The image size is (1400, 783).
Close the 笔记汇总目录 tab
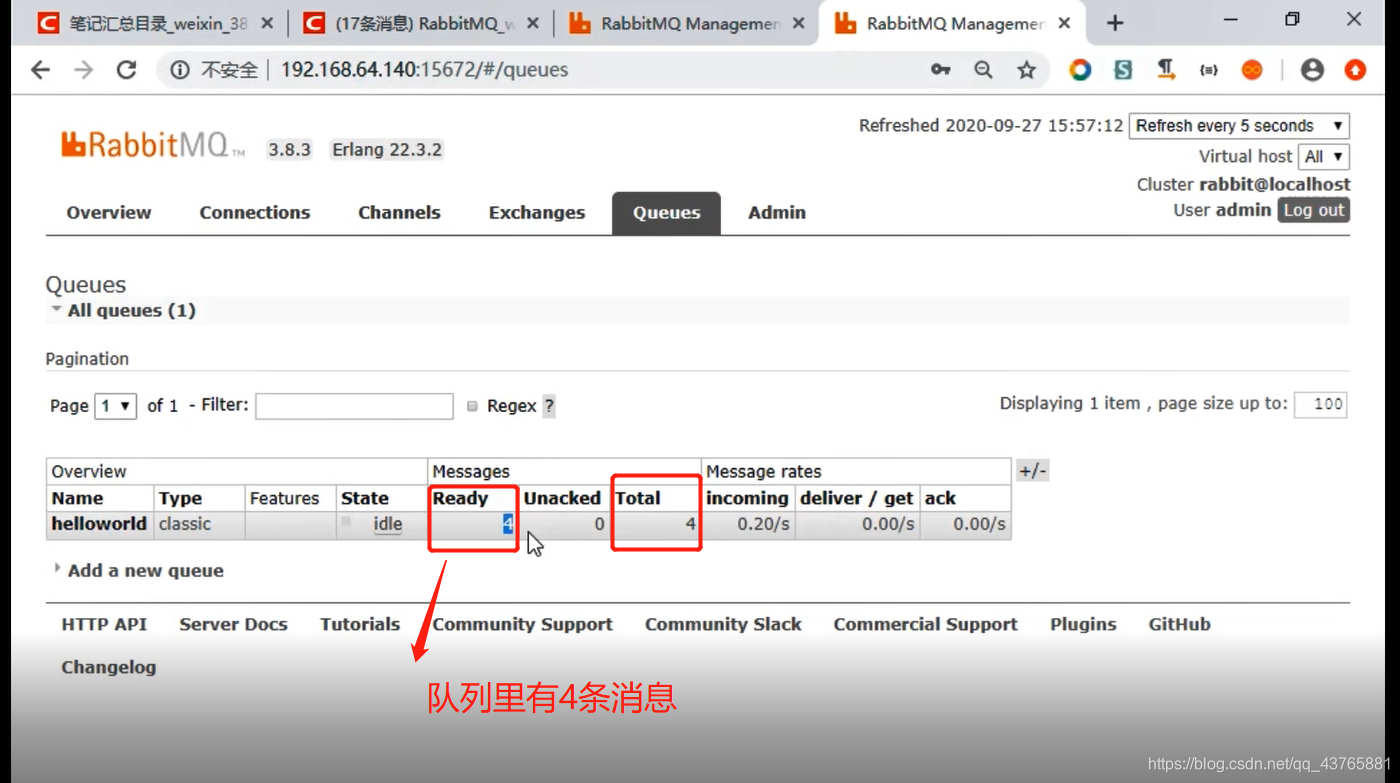pyautogui.click(x=267, y=23)
